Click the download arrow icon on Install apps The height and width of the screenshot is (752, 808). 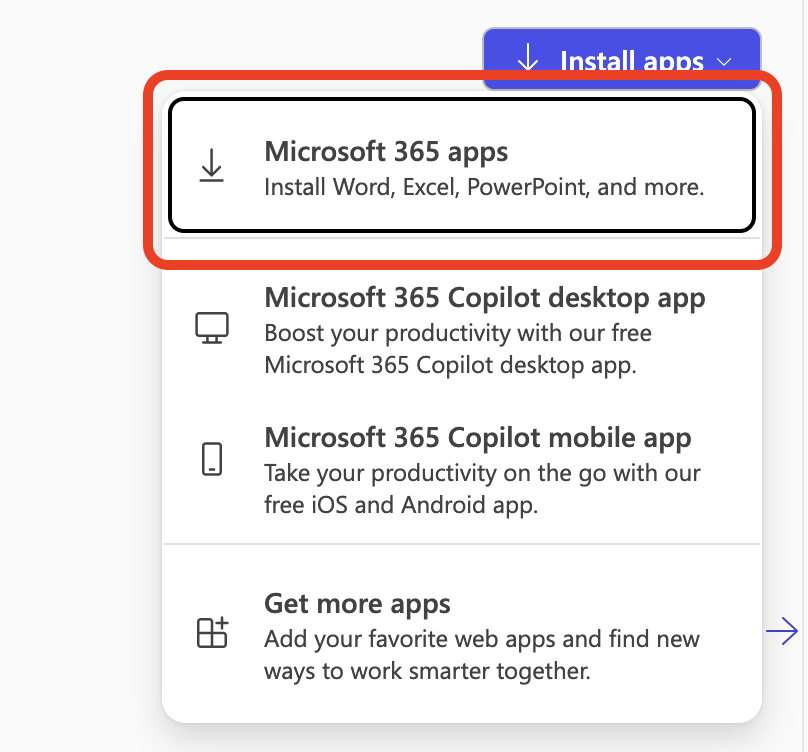coord(528,57)
